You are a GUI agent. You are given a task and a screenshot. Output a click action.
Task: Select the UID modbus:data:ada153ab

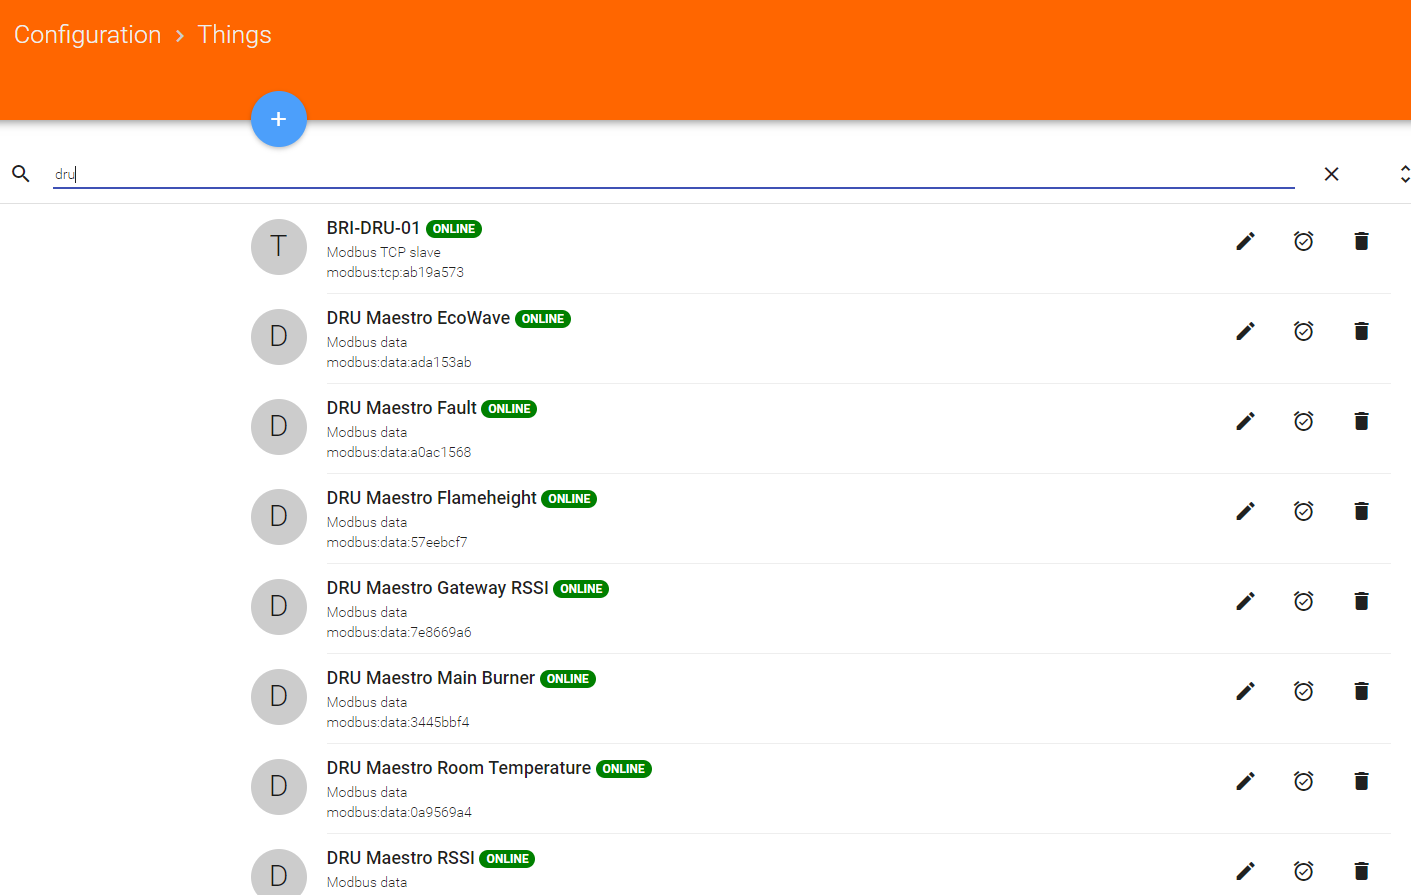[x=399, y=362]
